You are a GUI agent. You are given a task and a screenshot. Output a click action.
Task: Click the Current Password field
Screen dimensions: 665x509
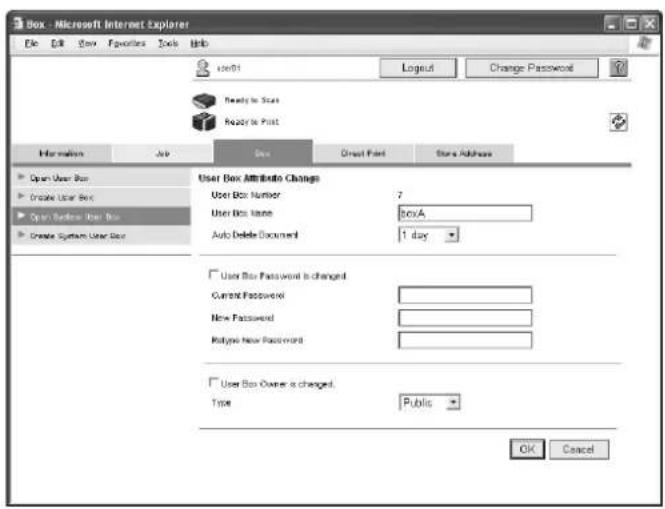465,295
